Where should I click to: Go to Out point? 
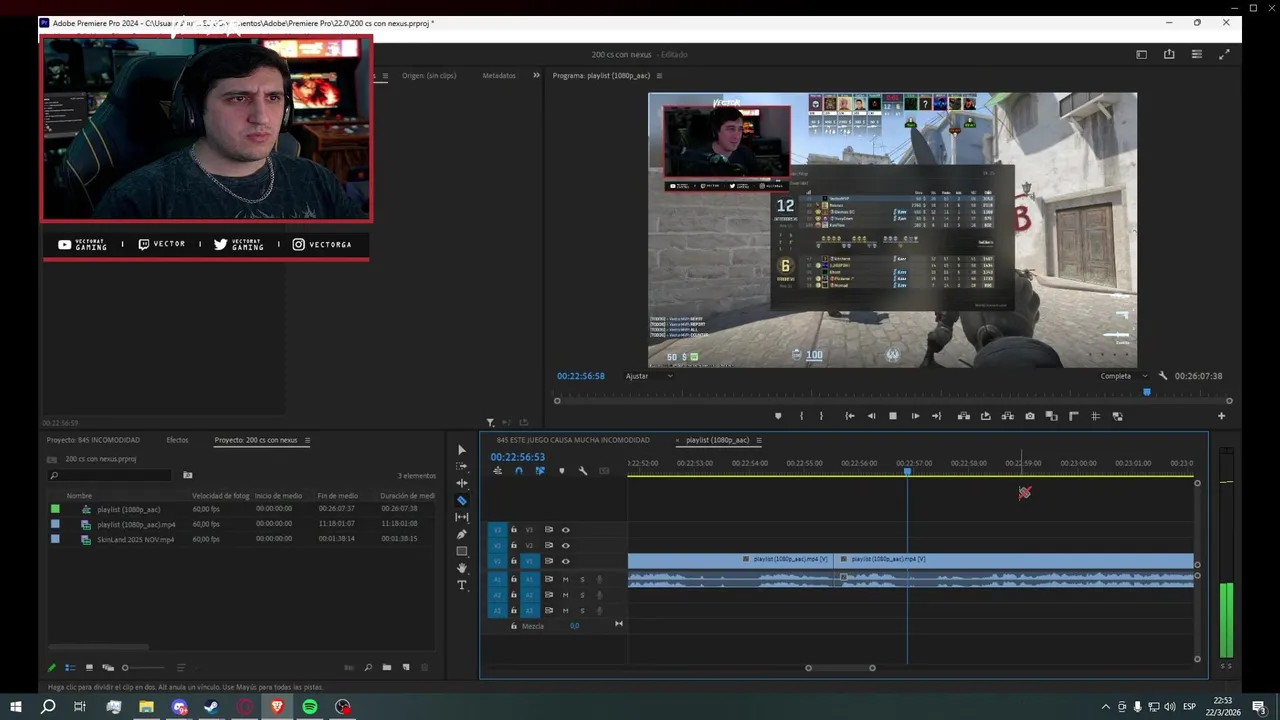click(x=937, y=416)
